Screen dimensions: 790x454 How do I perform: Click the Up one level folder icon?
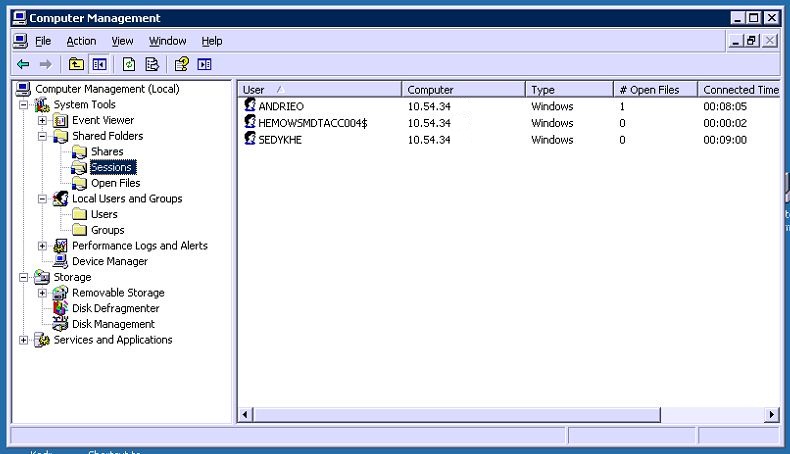(76, 64)
